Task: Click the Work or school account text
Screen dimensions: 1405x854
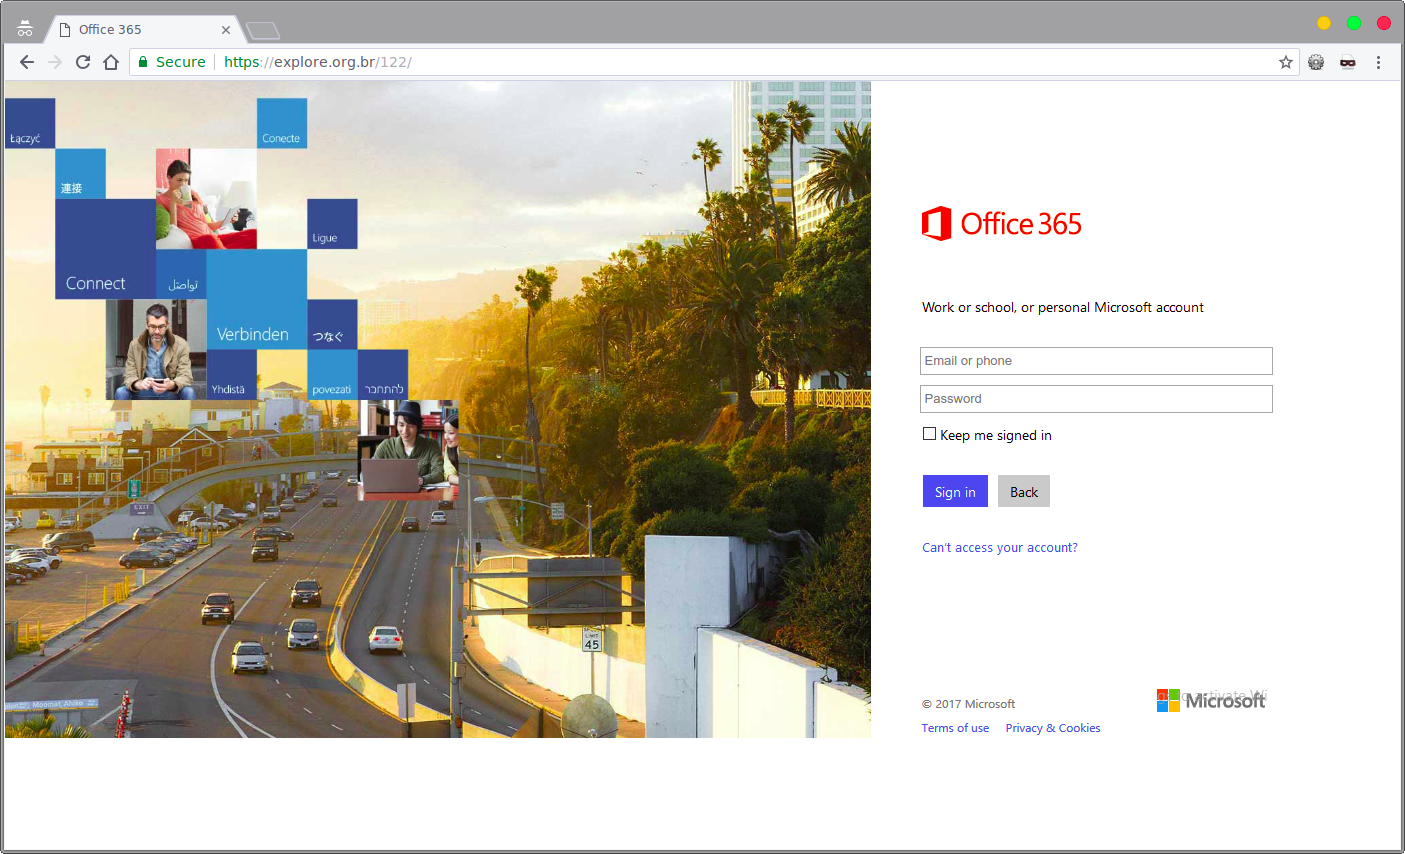Action: tap(1063, 308)
